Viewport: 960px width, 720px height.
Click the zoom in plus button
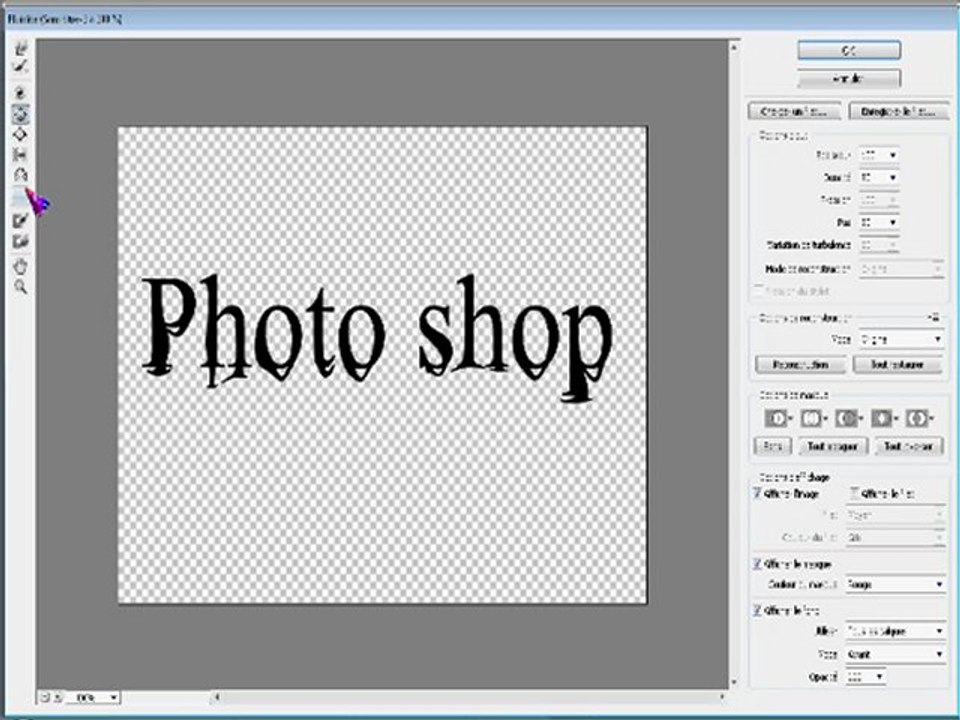tap(58, 697)
